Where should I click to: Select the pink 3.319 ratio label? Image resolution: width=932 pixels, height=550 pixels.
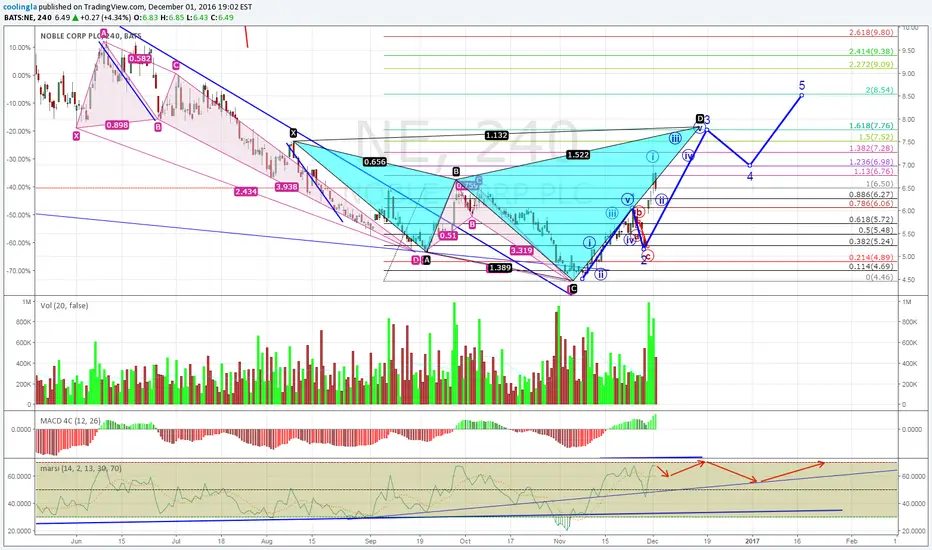click(x=521, y=250)
